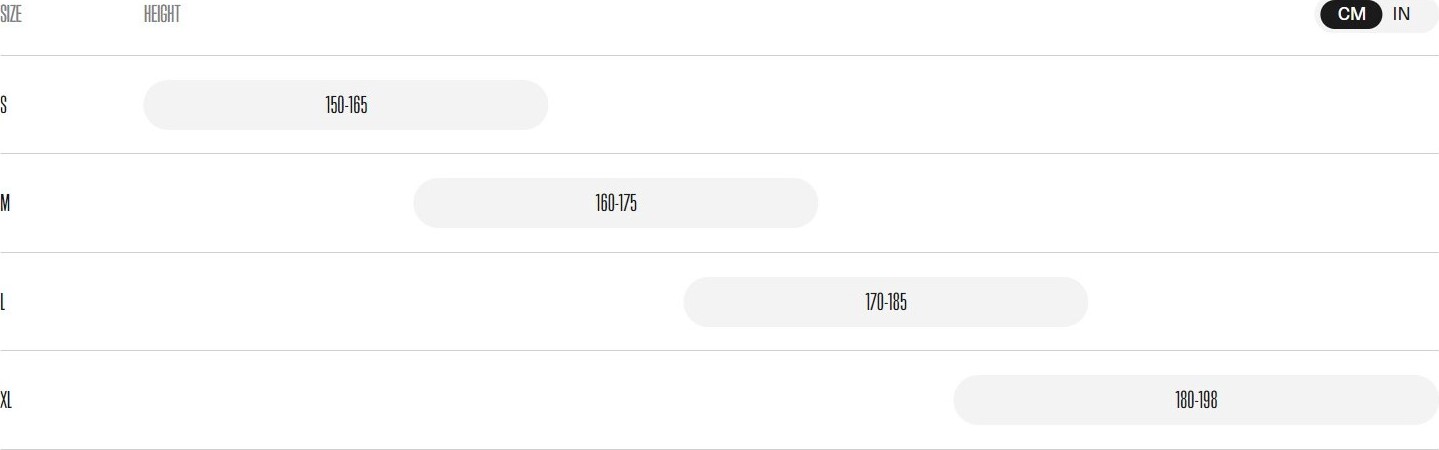This screenshot has height=450, width=1439.
Task: Click the divider line under the header row
Action: tap(719, 55)
